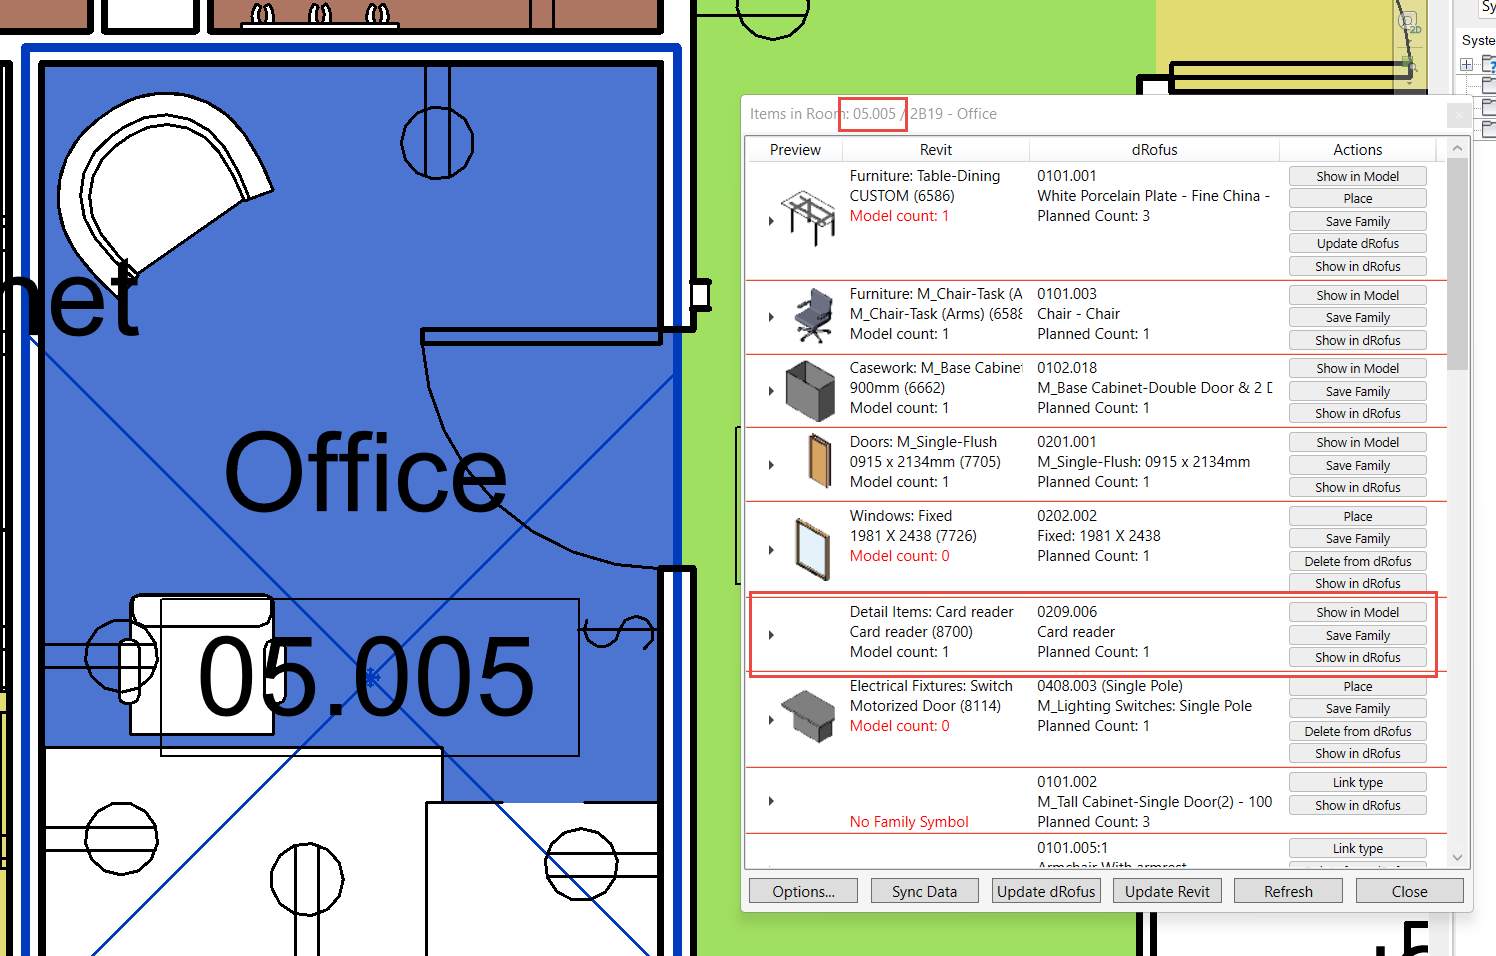Click the fixed window preview icon

pyautogui.click(x=812, y=548)
